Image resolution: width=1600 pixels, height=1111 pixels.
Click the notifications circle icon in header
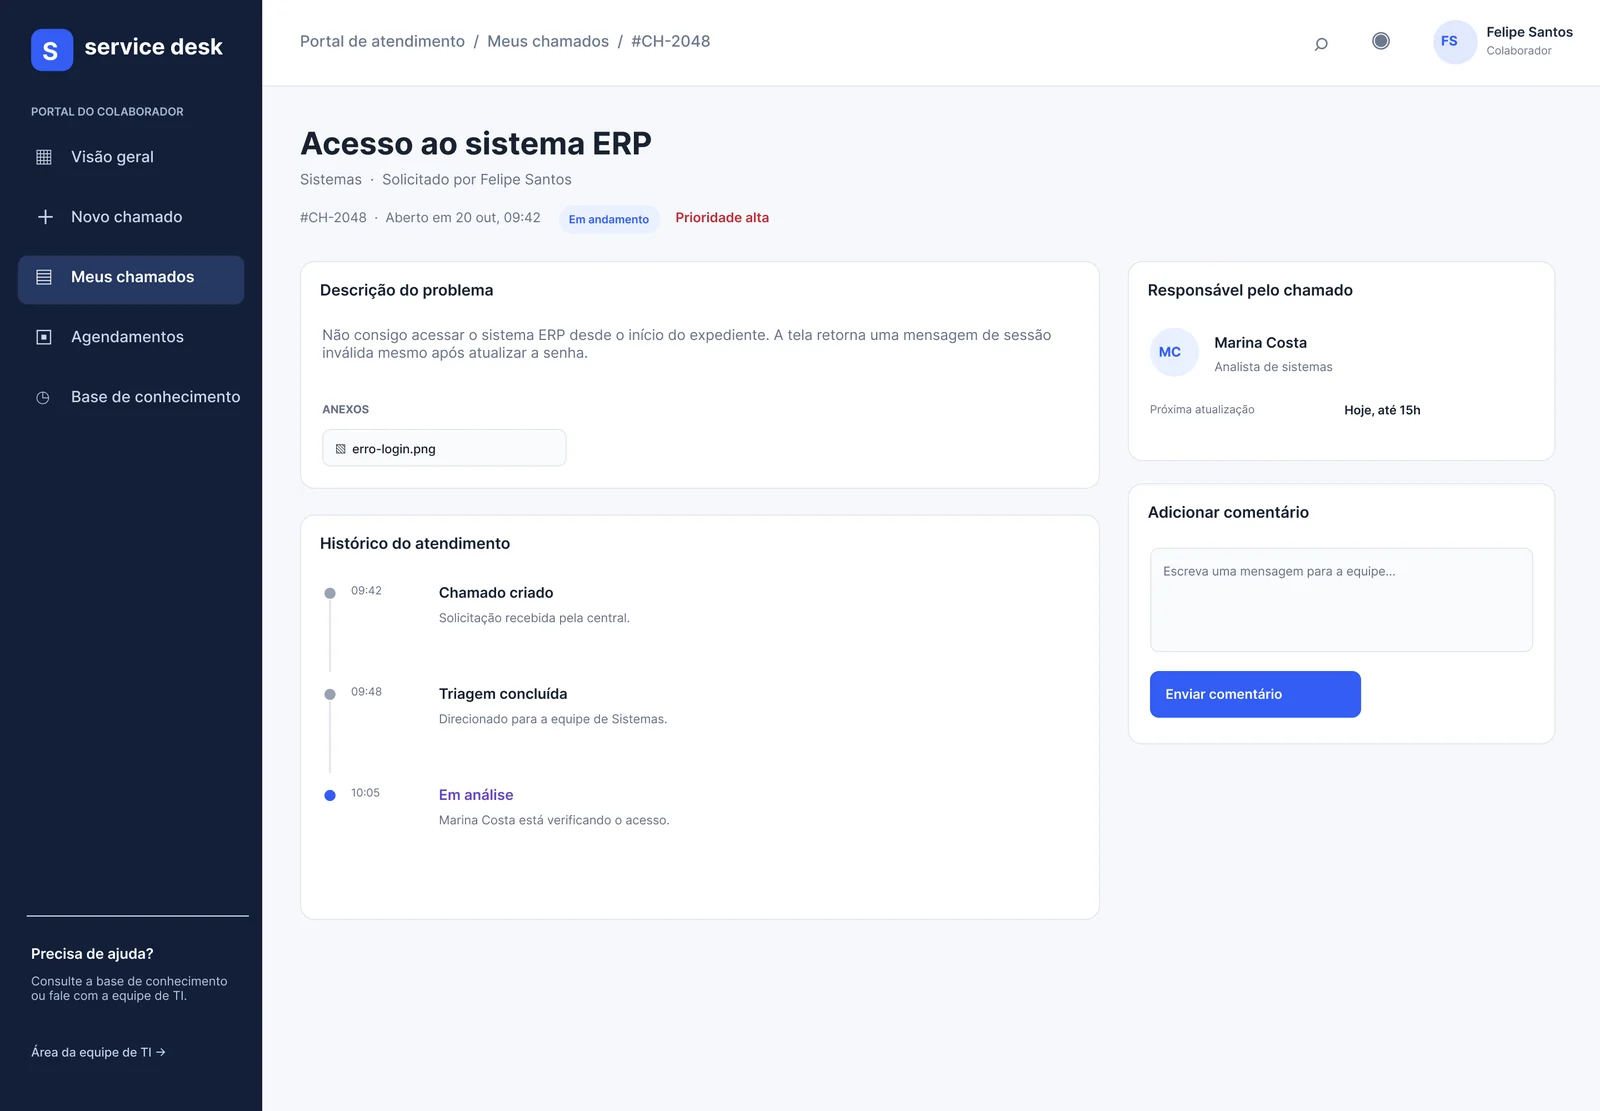pyautogui.click(x=1381, y=41)
